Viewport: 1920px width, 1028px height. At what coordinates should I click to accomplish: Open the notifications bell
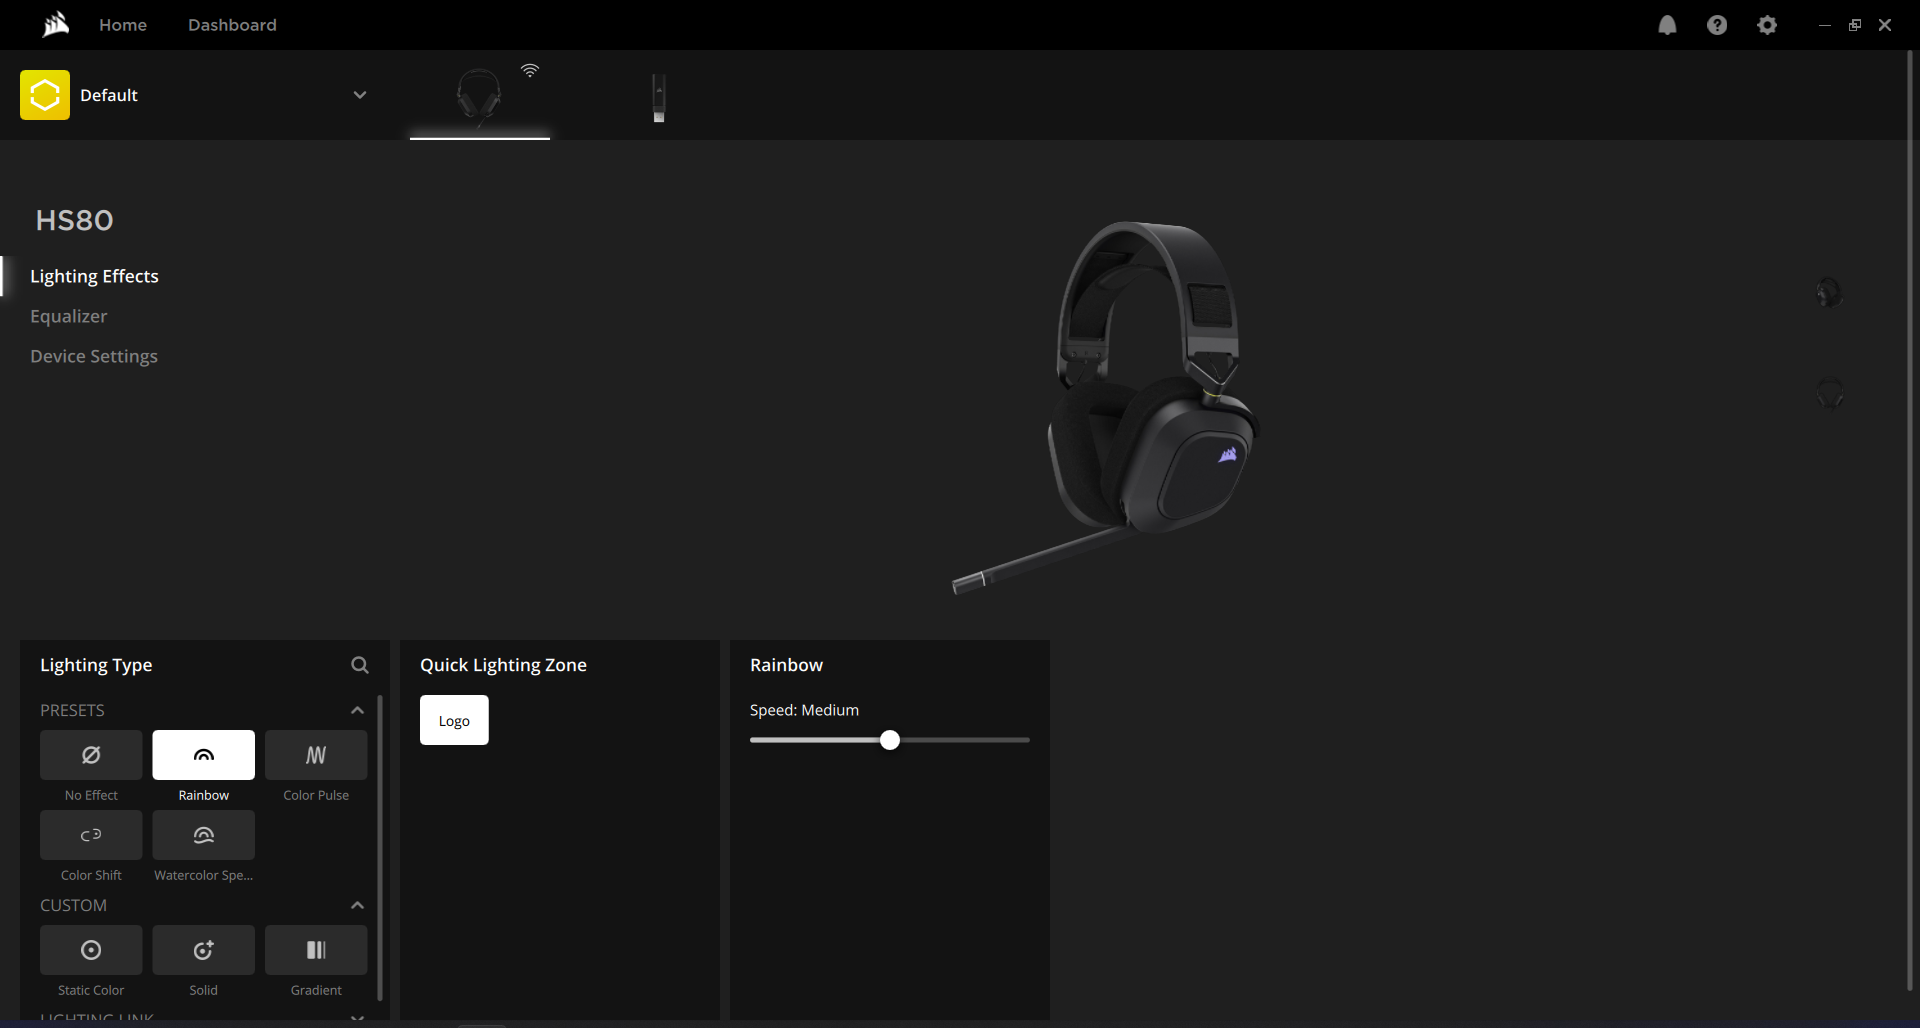pos(1667,25)
